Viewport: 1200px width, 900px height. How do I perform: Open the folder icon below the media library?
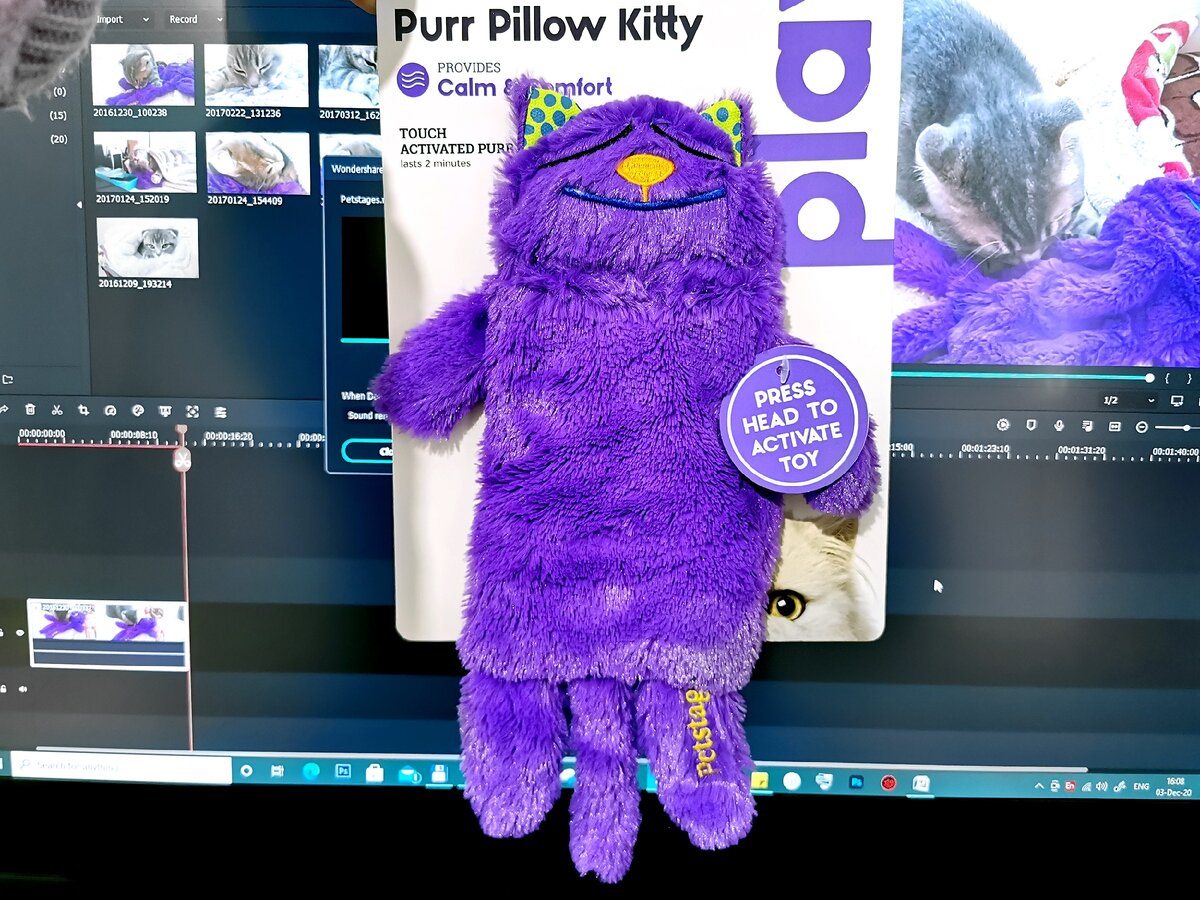point(7,379)
